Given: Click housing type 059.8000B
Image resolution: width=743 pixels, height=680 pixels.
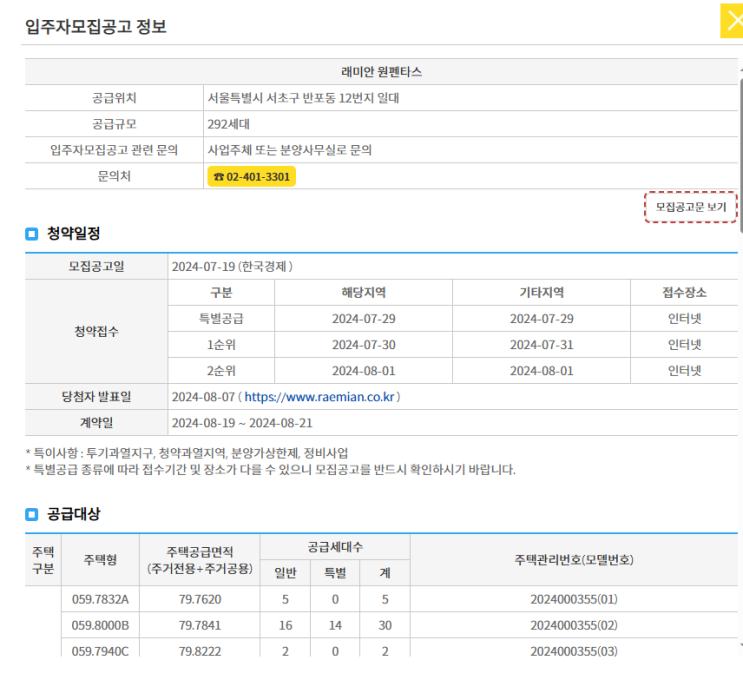Looking at the screenshot, I should [x=100, y=626].
